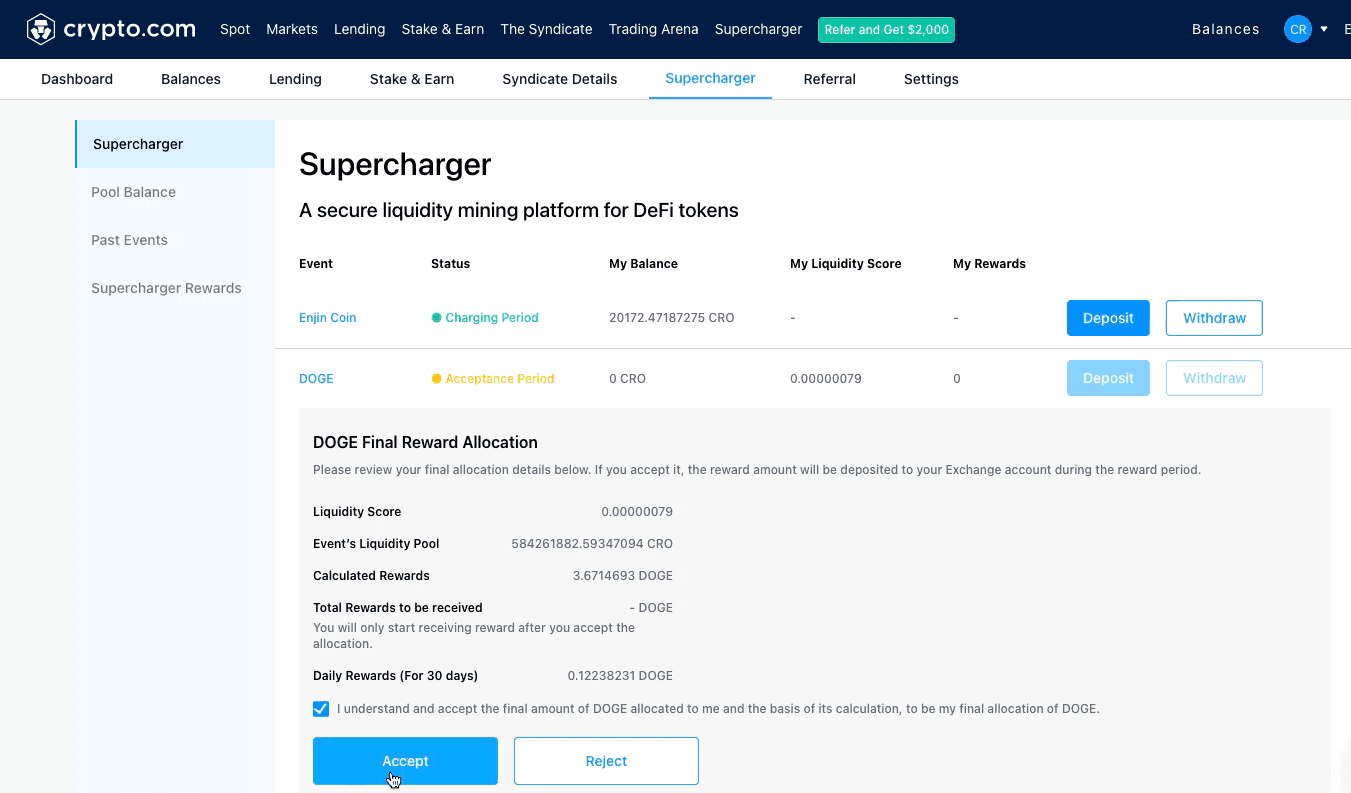Click the 3.6714693 DOGE calculated rewards
1351x793 pixels.
click(x=622, y=576)
